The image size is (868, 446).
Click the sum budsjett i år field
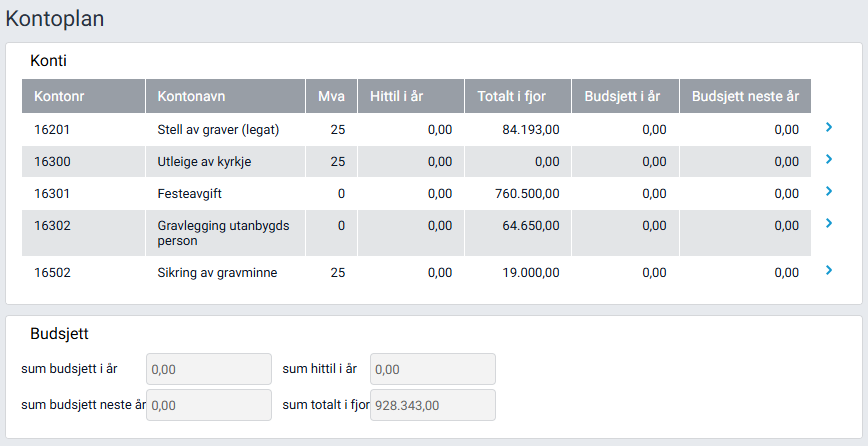point(209,369)
